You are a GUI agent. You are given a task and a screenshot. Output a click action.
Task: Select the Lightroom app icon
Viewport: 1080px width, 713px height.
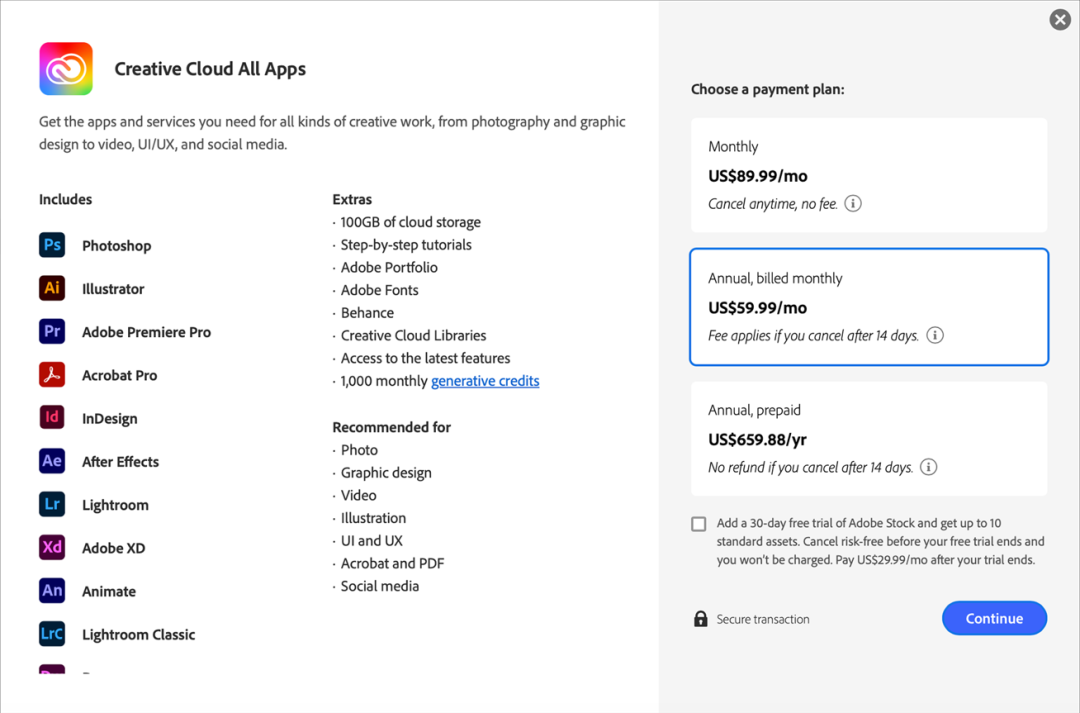coord(51,504)
